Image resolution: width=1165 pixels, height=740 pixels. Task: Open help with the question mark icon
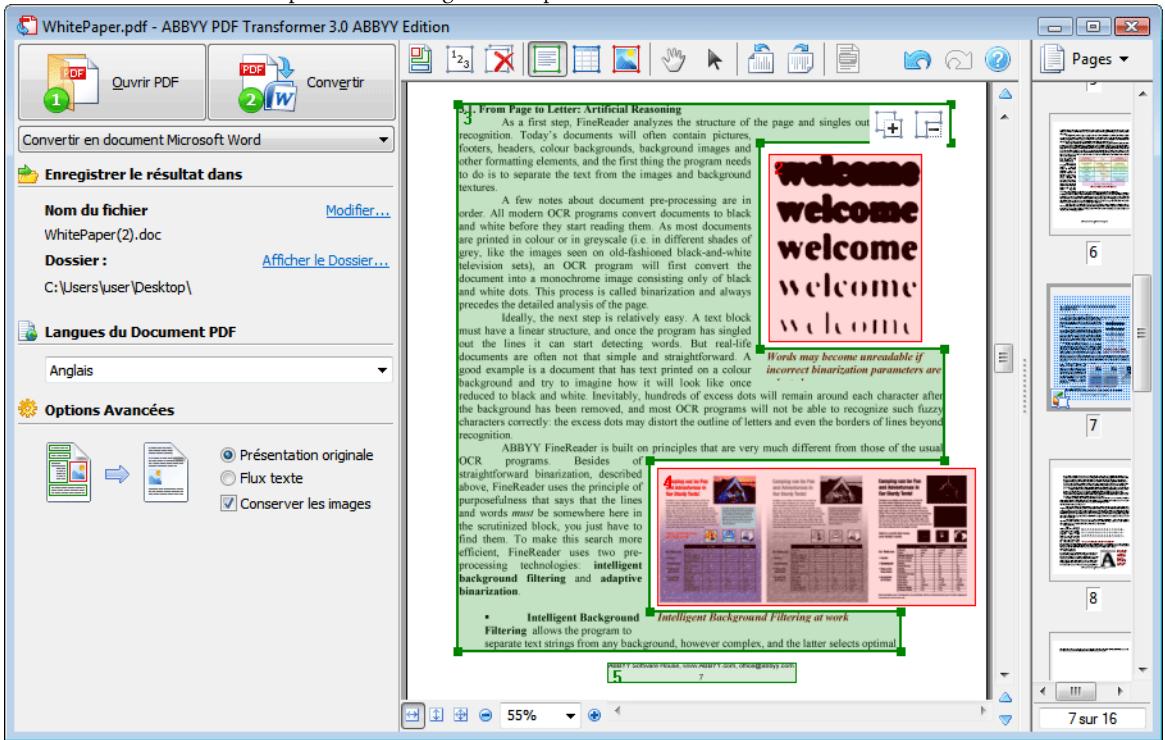(998, 59)
